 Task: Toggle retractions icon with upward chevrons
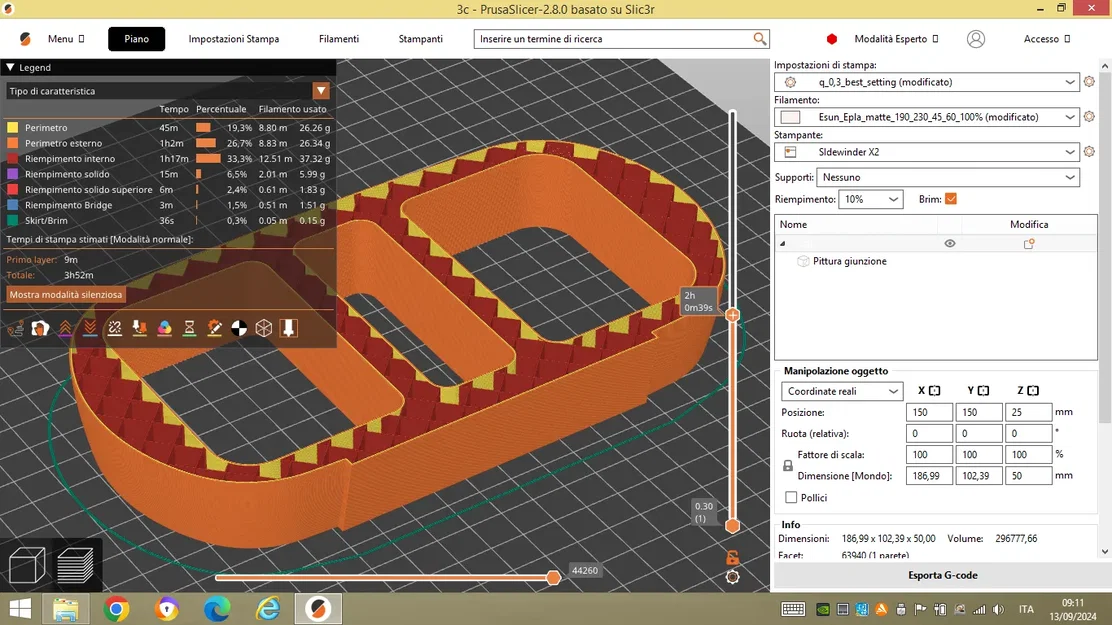65,328
